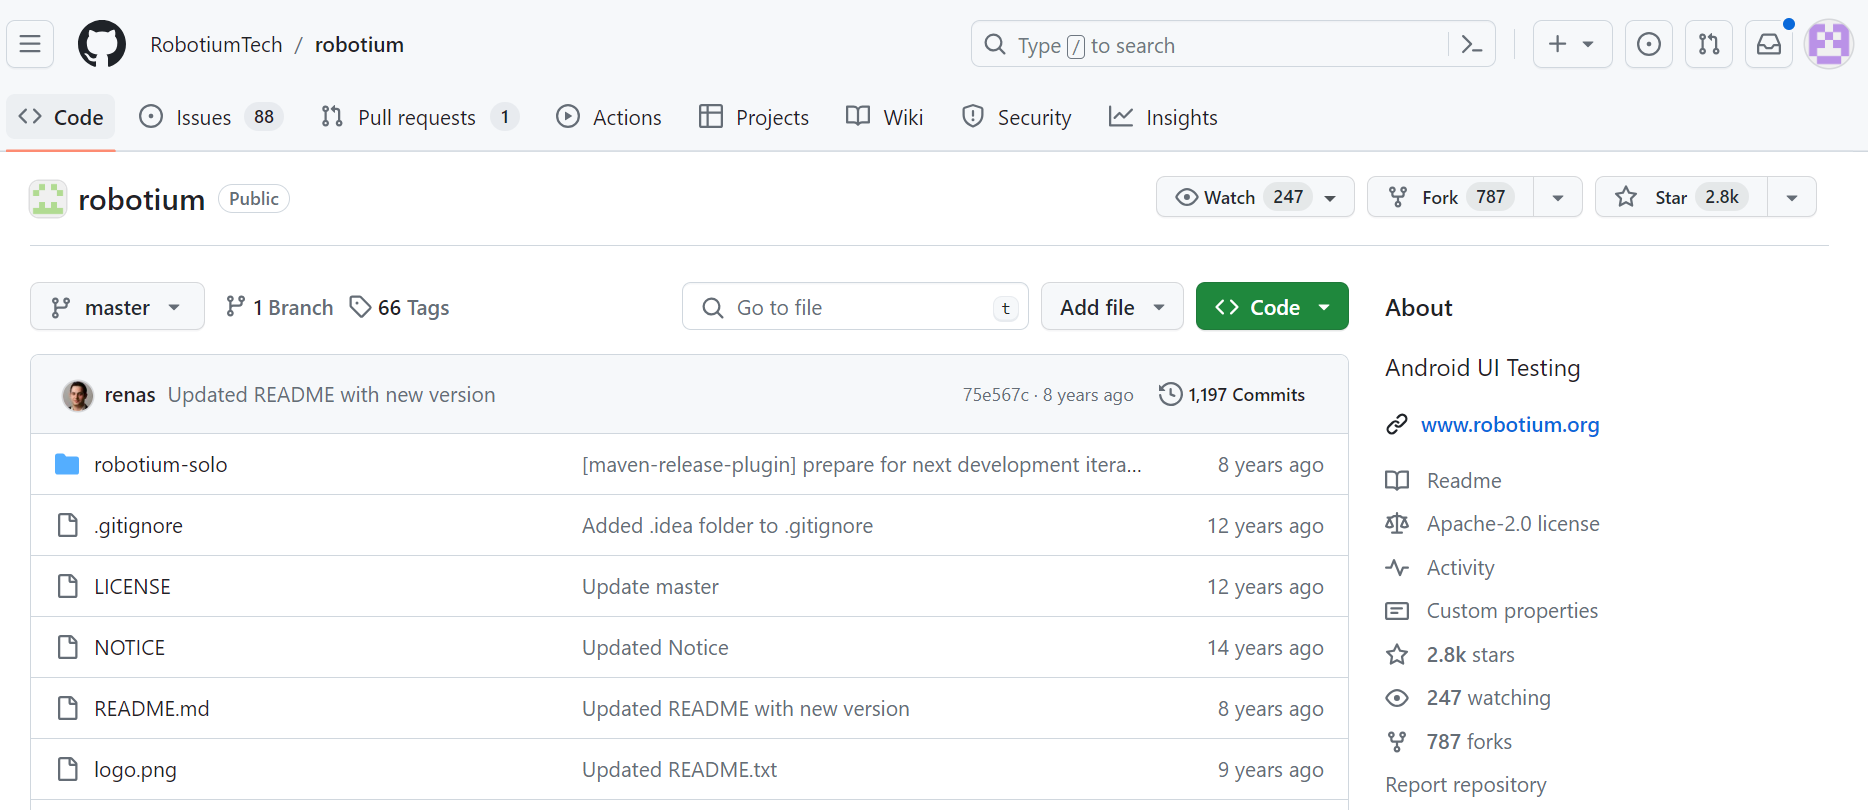Open the notifications inbox icon

[1769, 44]
